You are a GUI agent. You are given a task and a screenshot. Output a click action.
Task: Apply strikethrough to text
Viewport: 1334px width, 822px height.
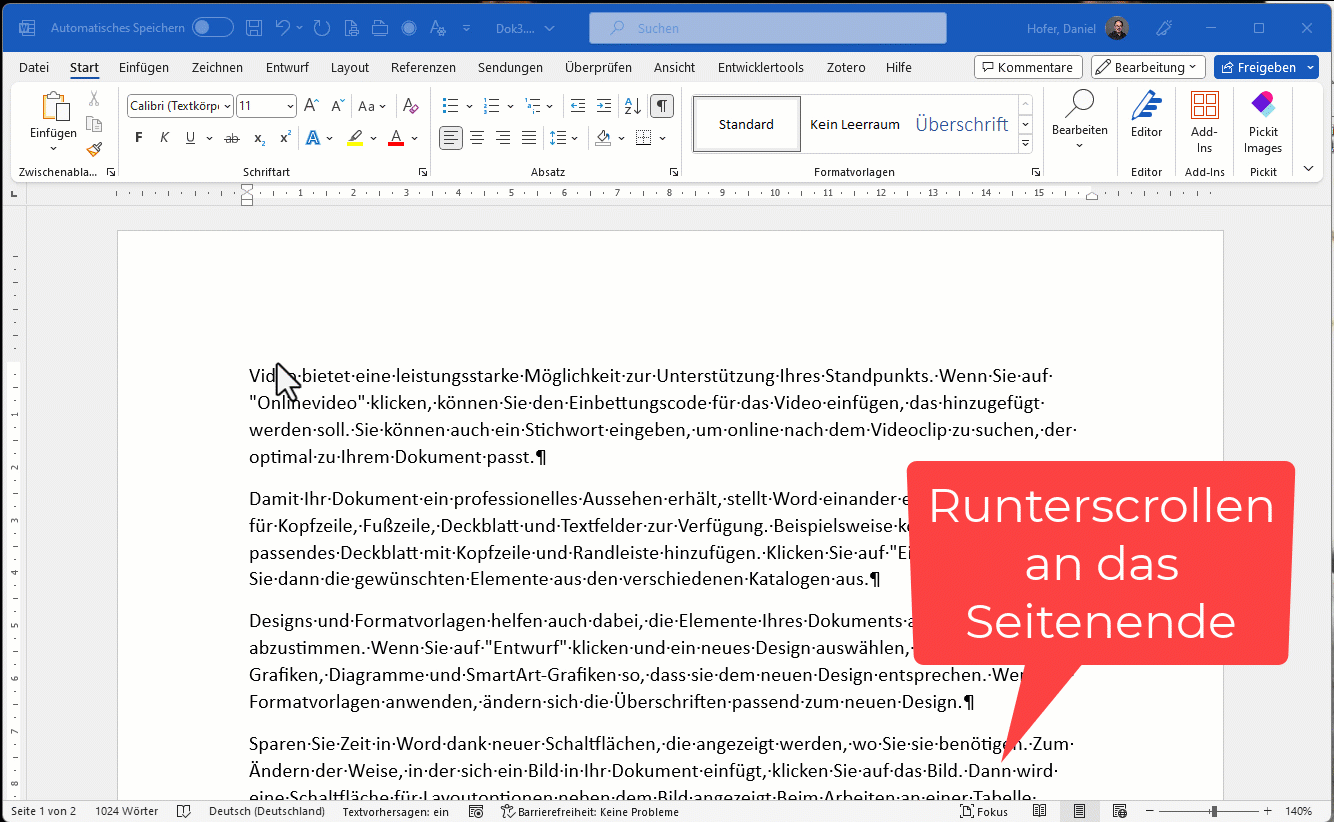(x=232, y=138)
